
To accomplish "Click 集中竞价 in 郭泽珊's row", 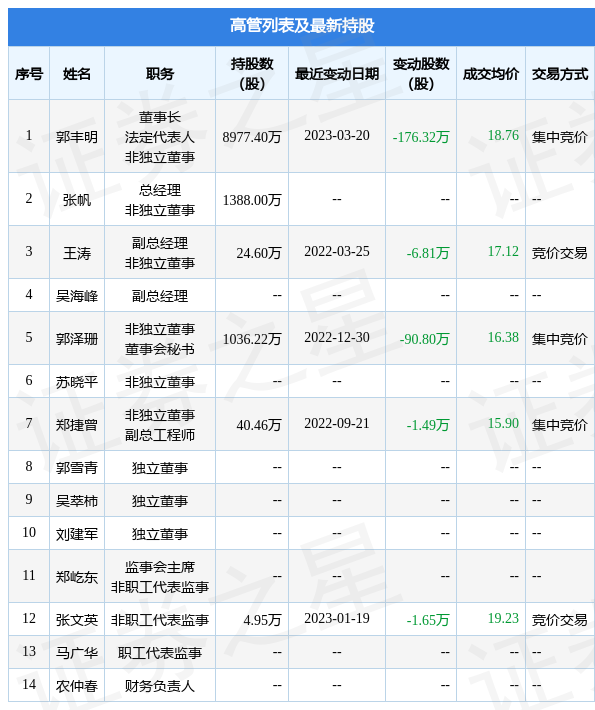I will click(560, 339).
